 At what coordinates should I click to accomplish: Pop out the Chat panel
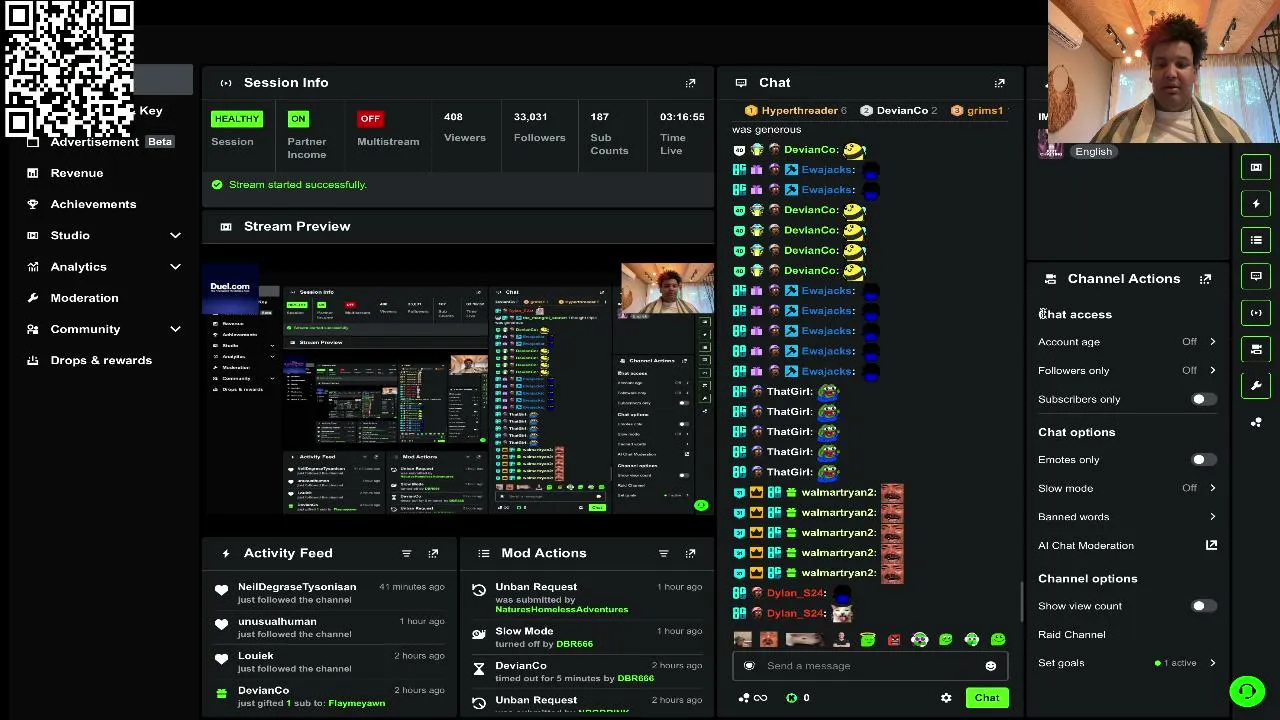[999, 83]
